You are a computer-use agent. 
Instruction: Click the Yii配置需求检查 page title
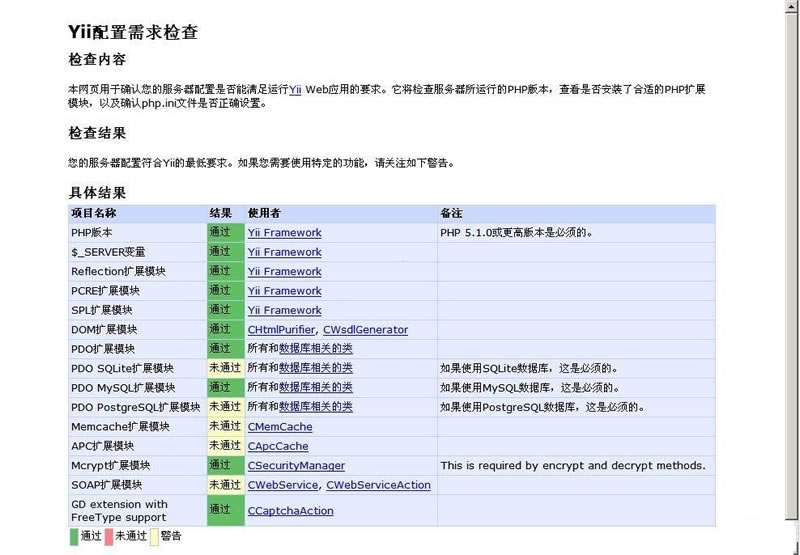[133, 32]
